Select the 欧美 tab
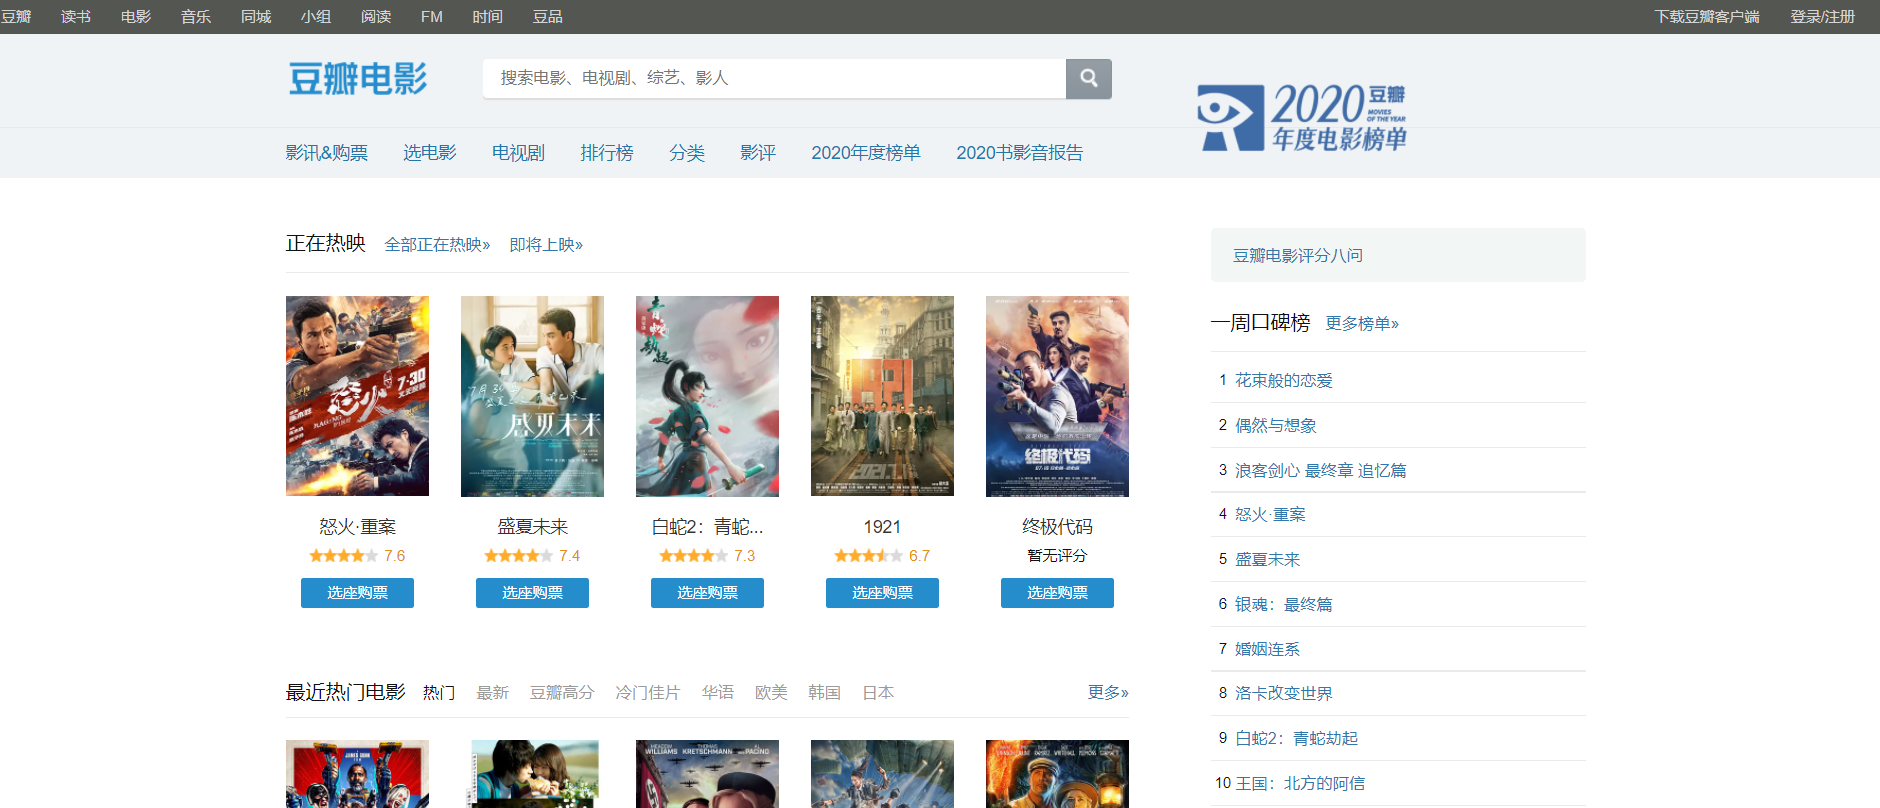 [x=771, y=693]
